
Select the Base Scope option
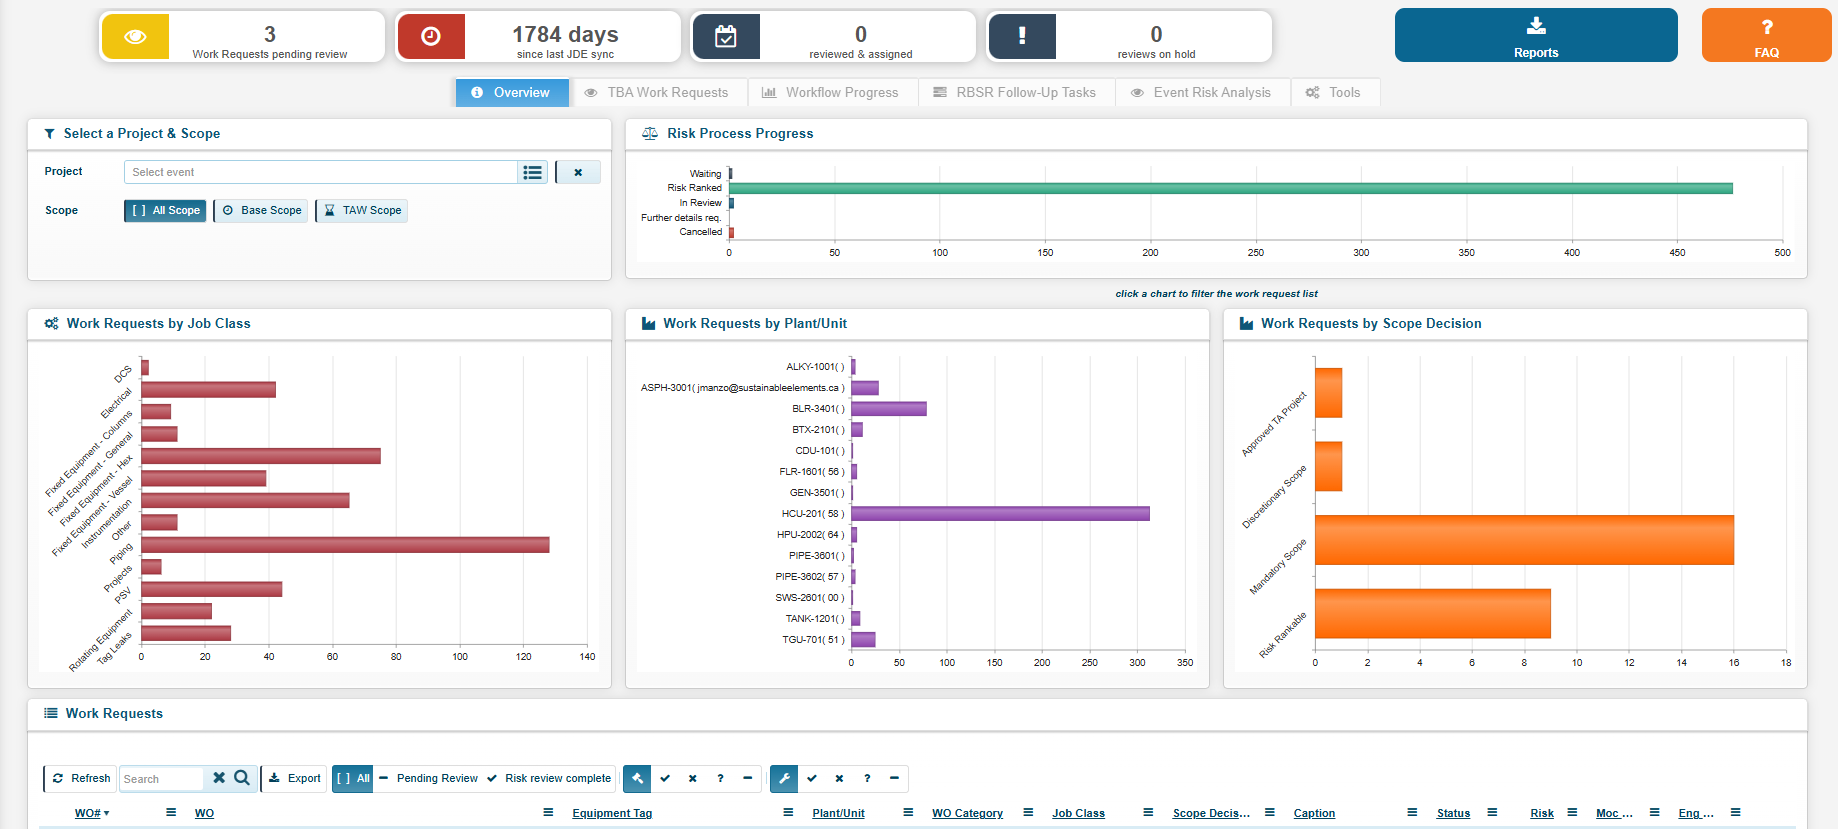point(262,211)
